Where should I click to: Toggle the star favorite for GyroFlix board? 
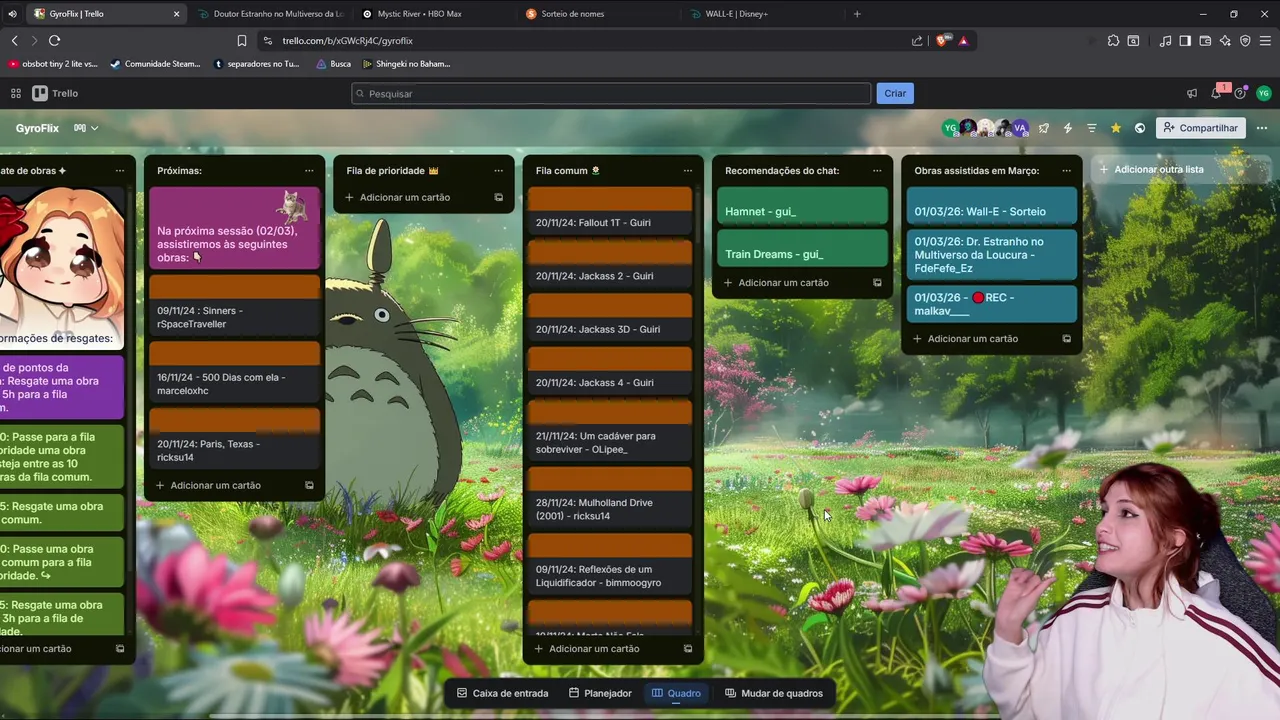1116,128
